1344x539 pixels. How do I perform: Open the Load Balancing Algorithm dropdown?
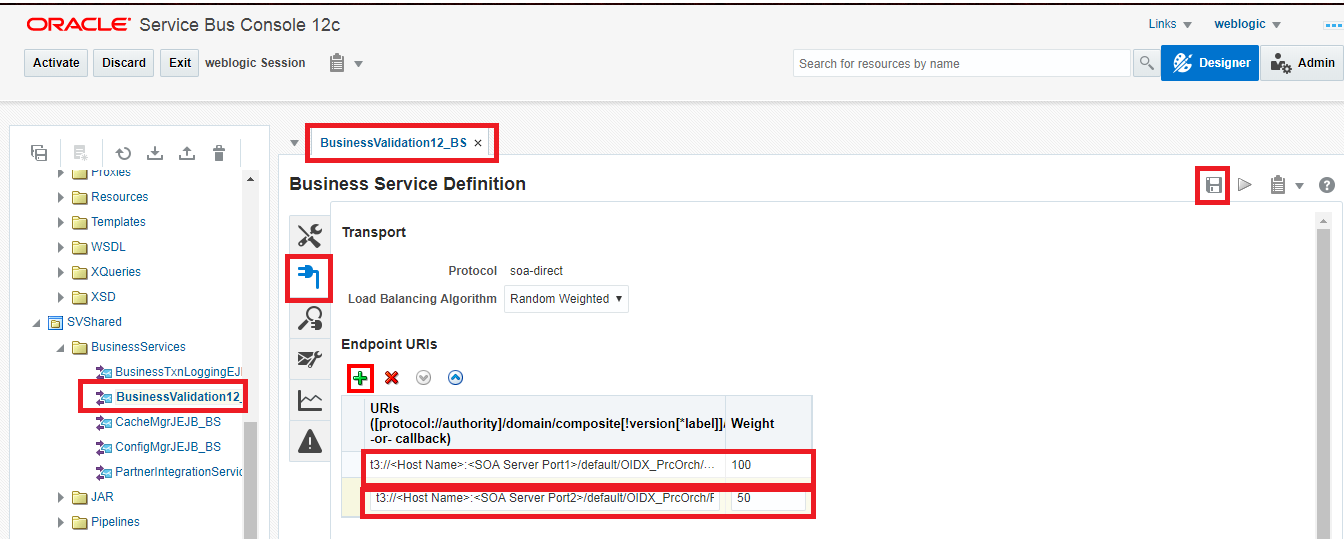pyautogui.click(x=566, y=298)
